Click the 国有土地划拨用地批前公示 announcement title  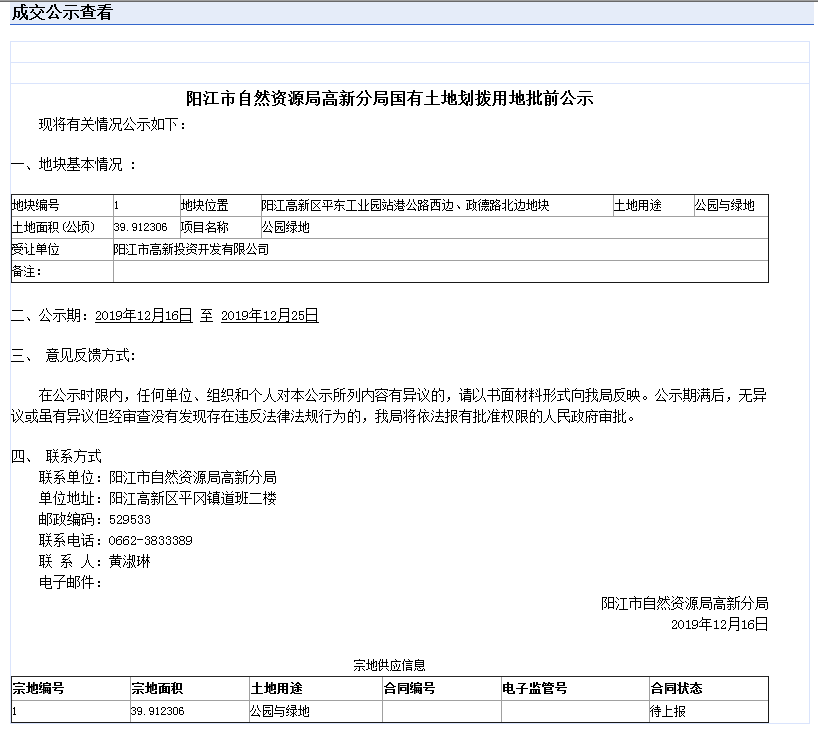390,99
